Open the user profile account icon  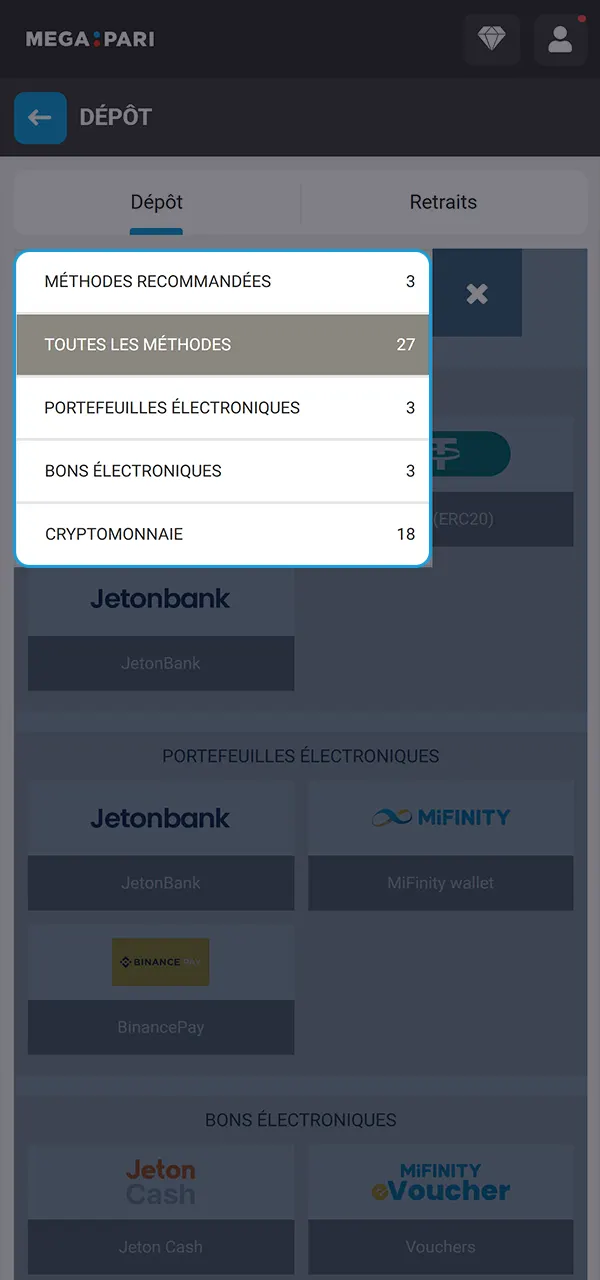(x=560, y=40)
